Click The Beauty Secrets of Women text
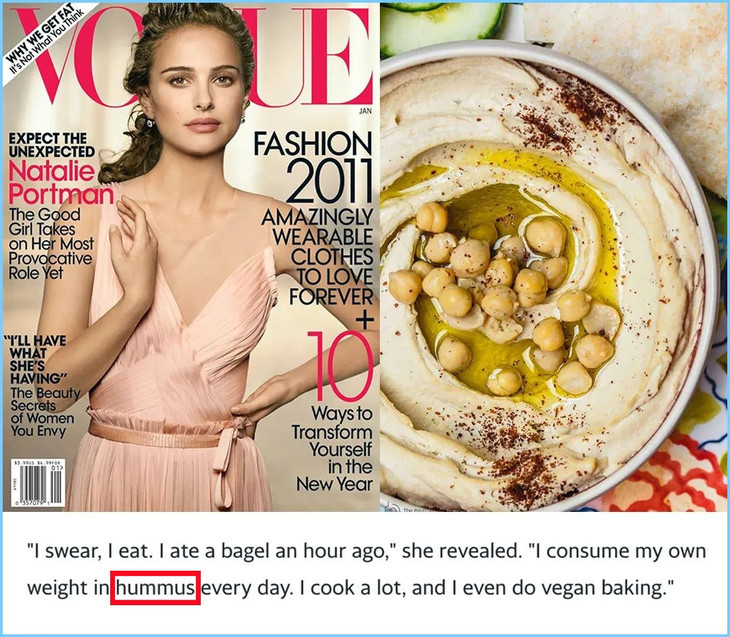The height and width of the screenshot is (637, 730). click(x=42, y=412)
